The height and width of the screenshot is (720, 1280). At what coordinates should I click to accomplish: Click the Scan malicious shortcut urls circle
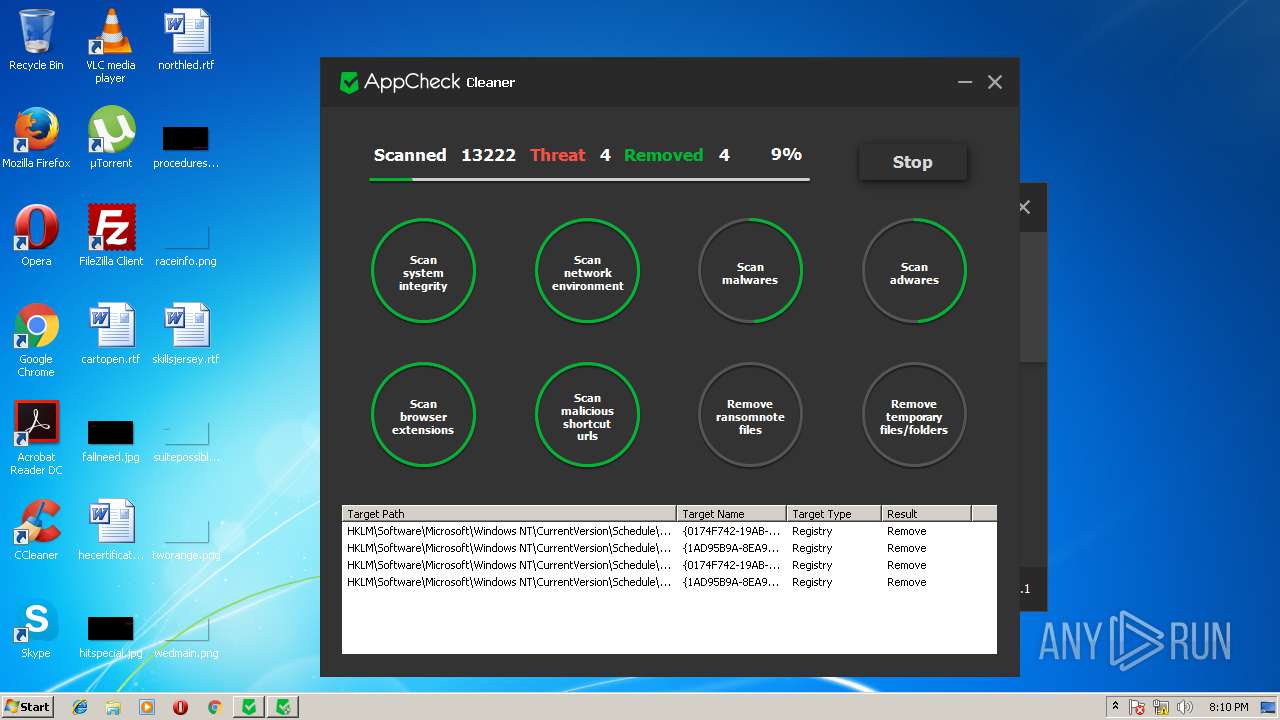[x=587, y=415]
